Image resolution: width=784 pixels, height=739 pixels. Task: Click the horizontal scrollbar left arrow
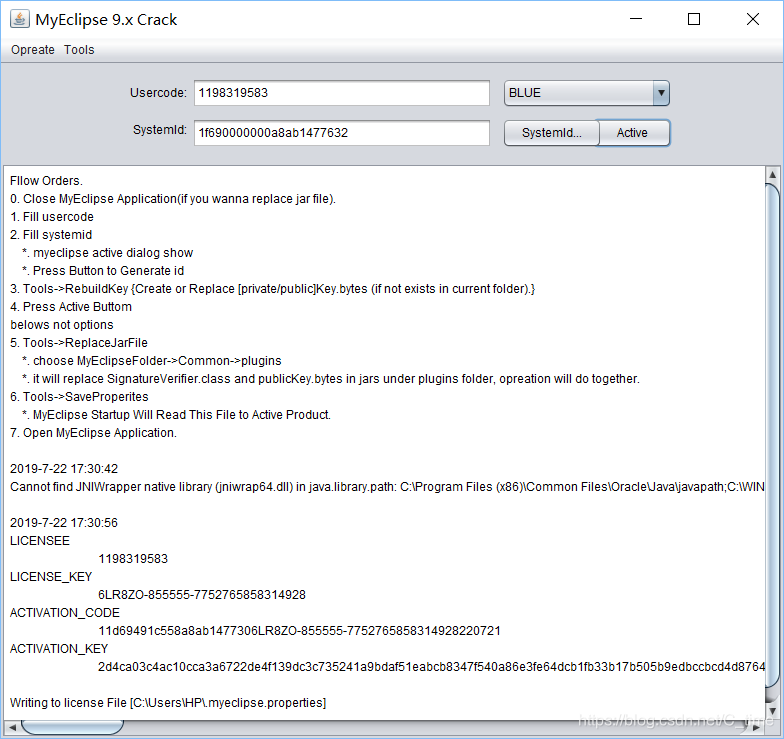click(x=12, y=727)
